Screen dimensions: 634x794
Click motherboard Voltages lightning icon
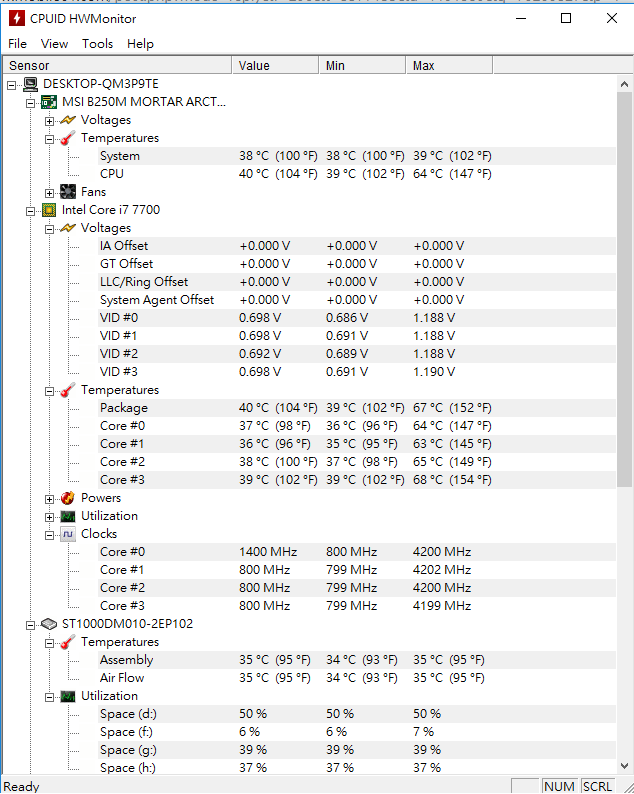[68, 120]
